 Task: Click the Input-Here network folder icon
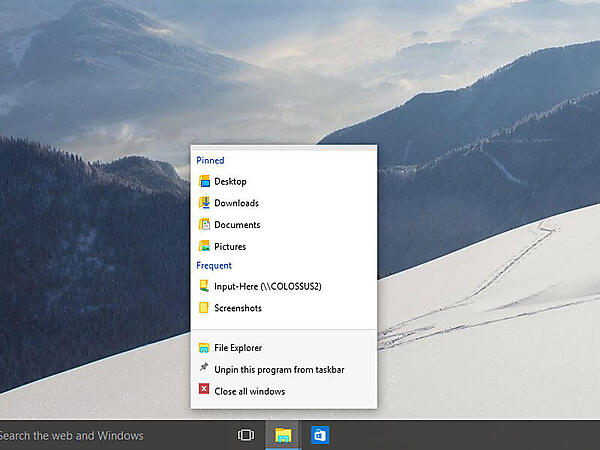pos(204,287)
